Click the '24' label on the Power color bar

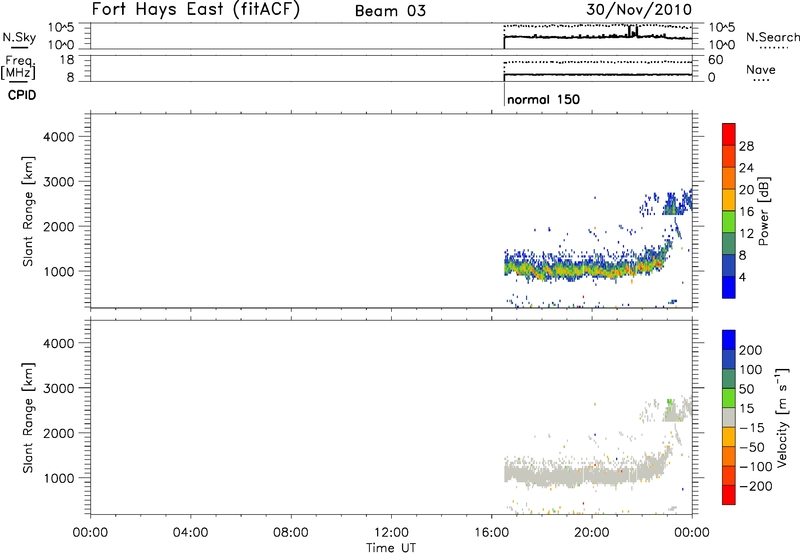746,168
